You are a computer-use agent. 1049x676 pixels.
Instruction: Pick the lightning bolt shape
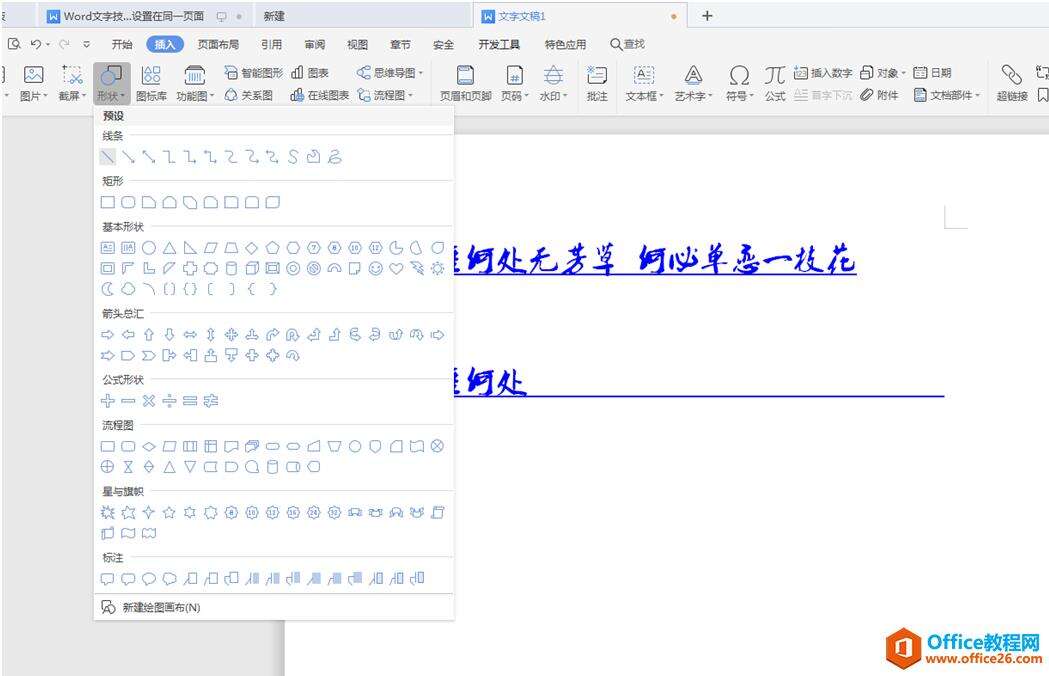(416, 268)
